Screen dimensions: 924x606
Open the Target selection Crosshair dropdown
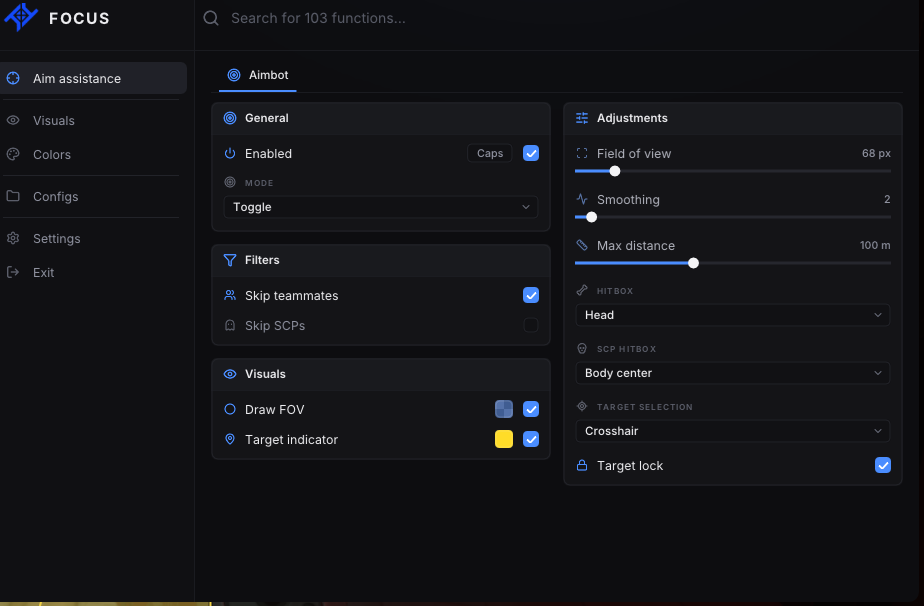coord(732,431)
